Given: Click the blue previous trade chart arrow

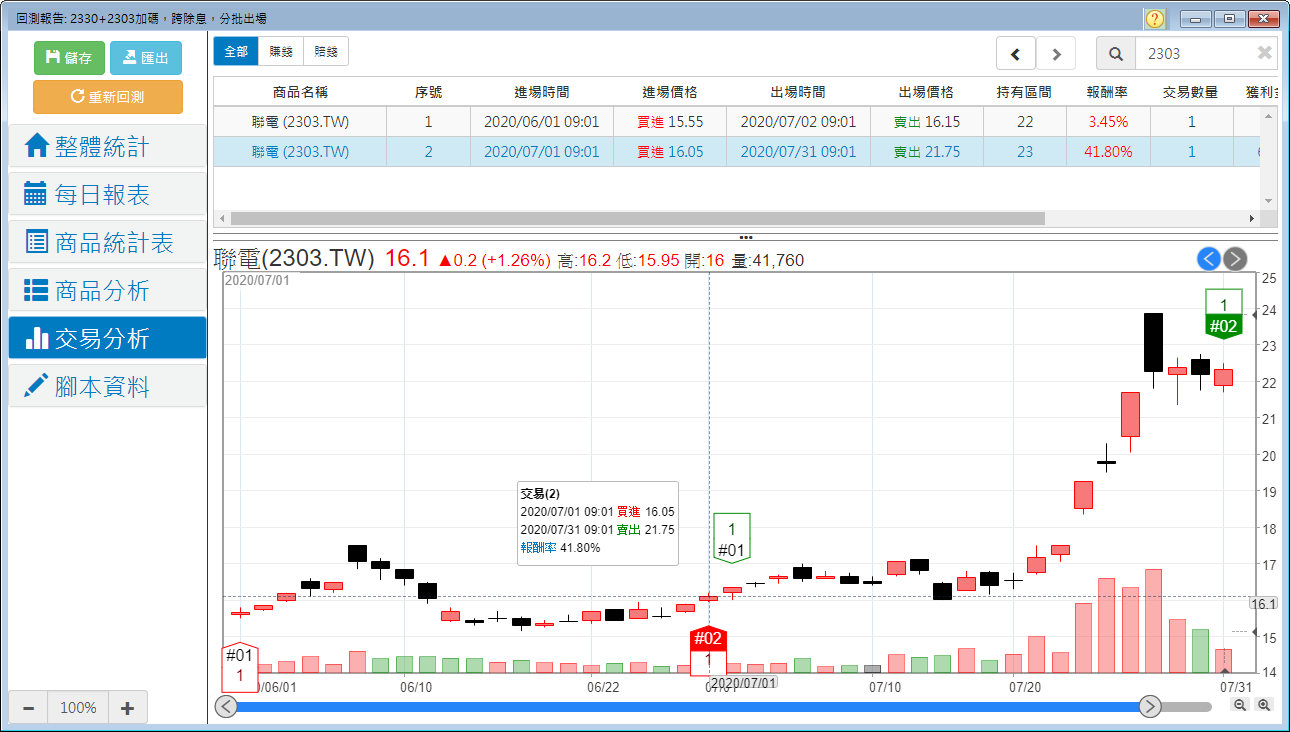Looking at the screenshot, I should tap(1209, 259).
